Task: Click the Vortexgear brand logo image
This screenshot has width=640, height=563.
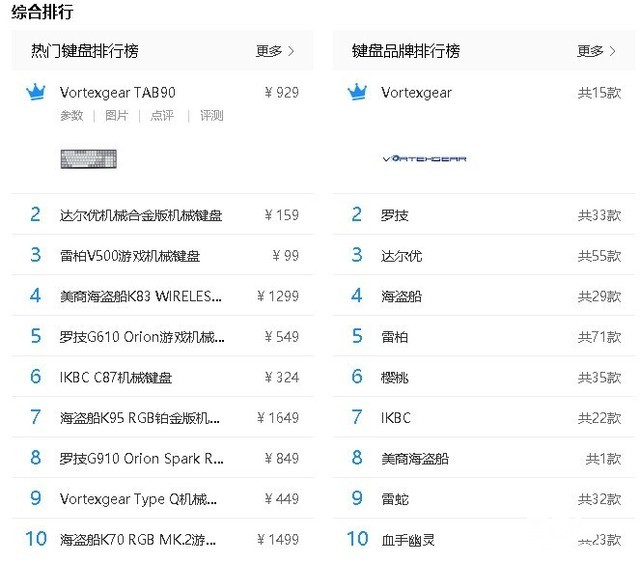Action: click(424, 158)
